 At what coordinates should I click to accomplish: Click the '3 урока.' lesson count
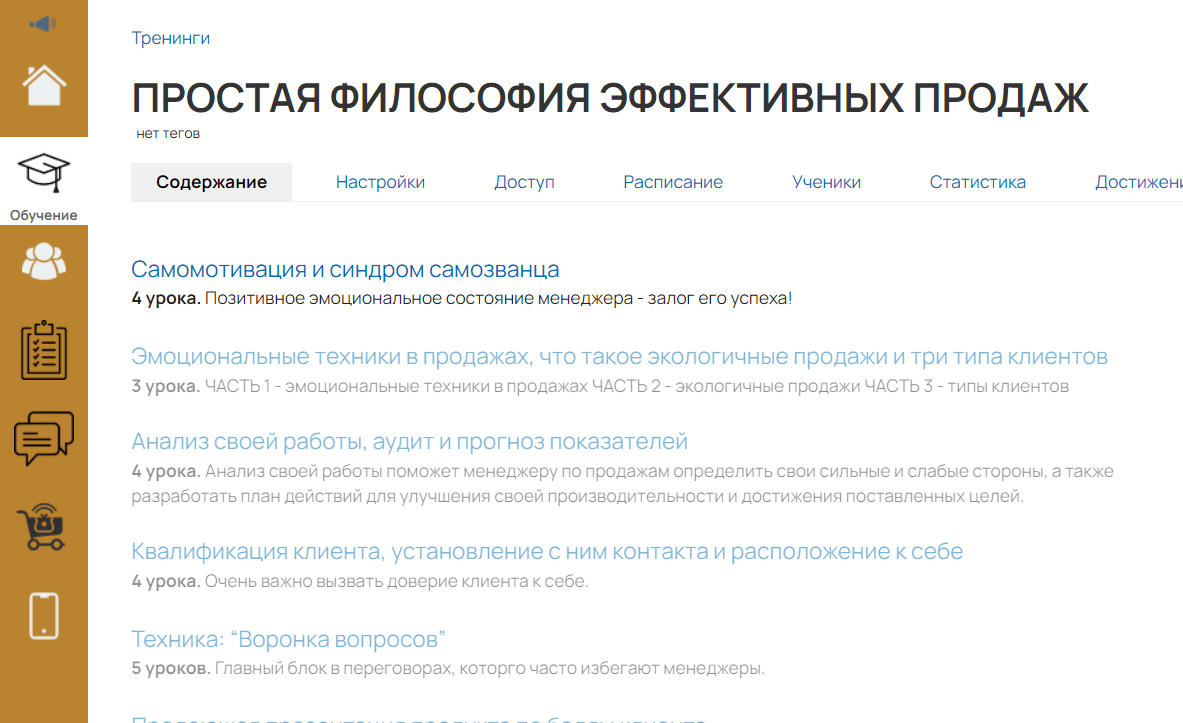166,386
